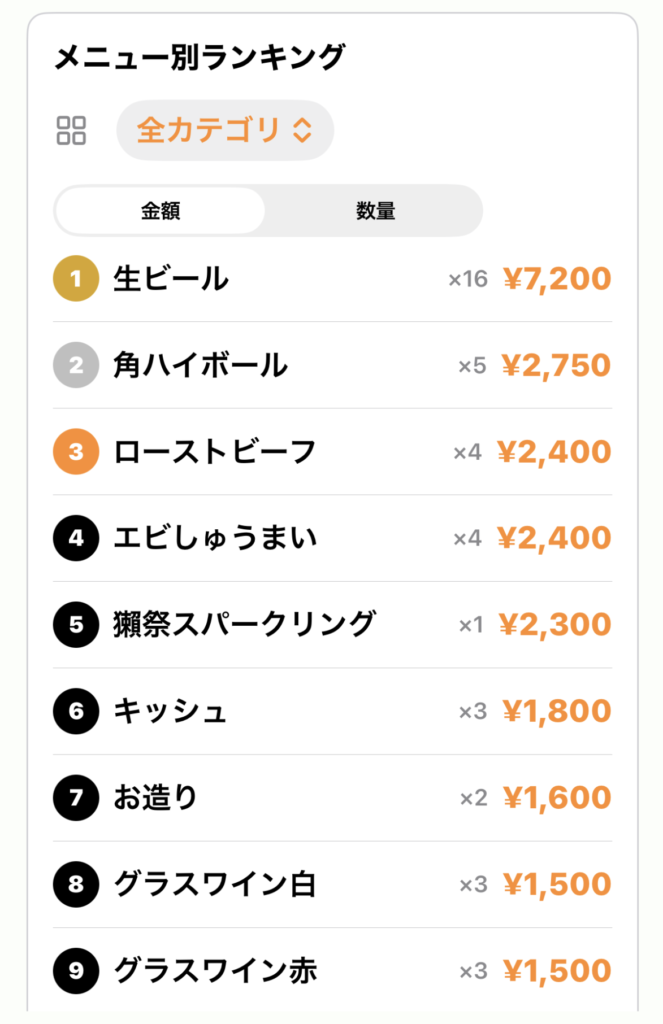Image resolution: width=663 pixels, height=1024 pixels.
Task: Expand category options from the filter selector
Action: click(224, 129)
